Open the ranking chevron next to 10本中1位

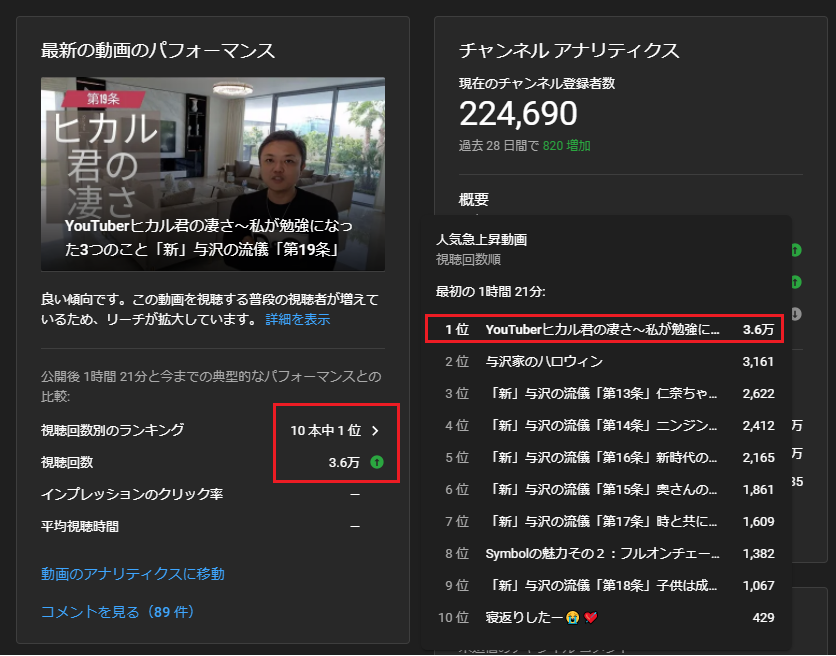tap(375, 430)
